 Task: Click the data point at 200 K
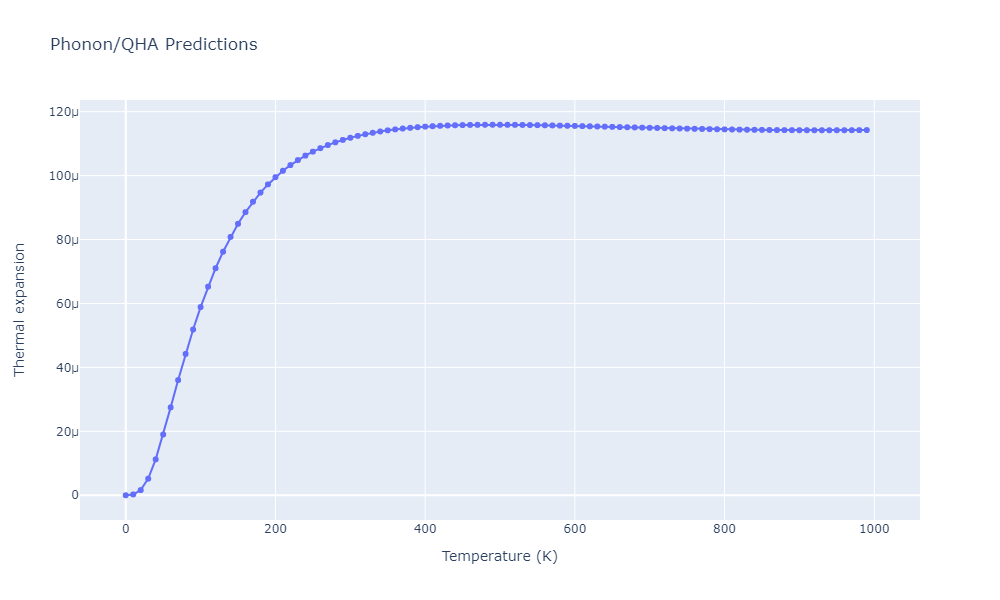click(275, 177)
